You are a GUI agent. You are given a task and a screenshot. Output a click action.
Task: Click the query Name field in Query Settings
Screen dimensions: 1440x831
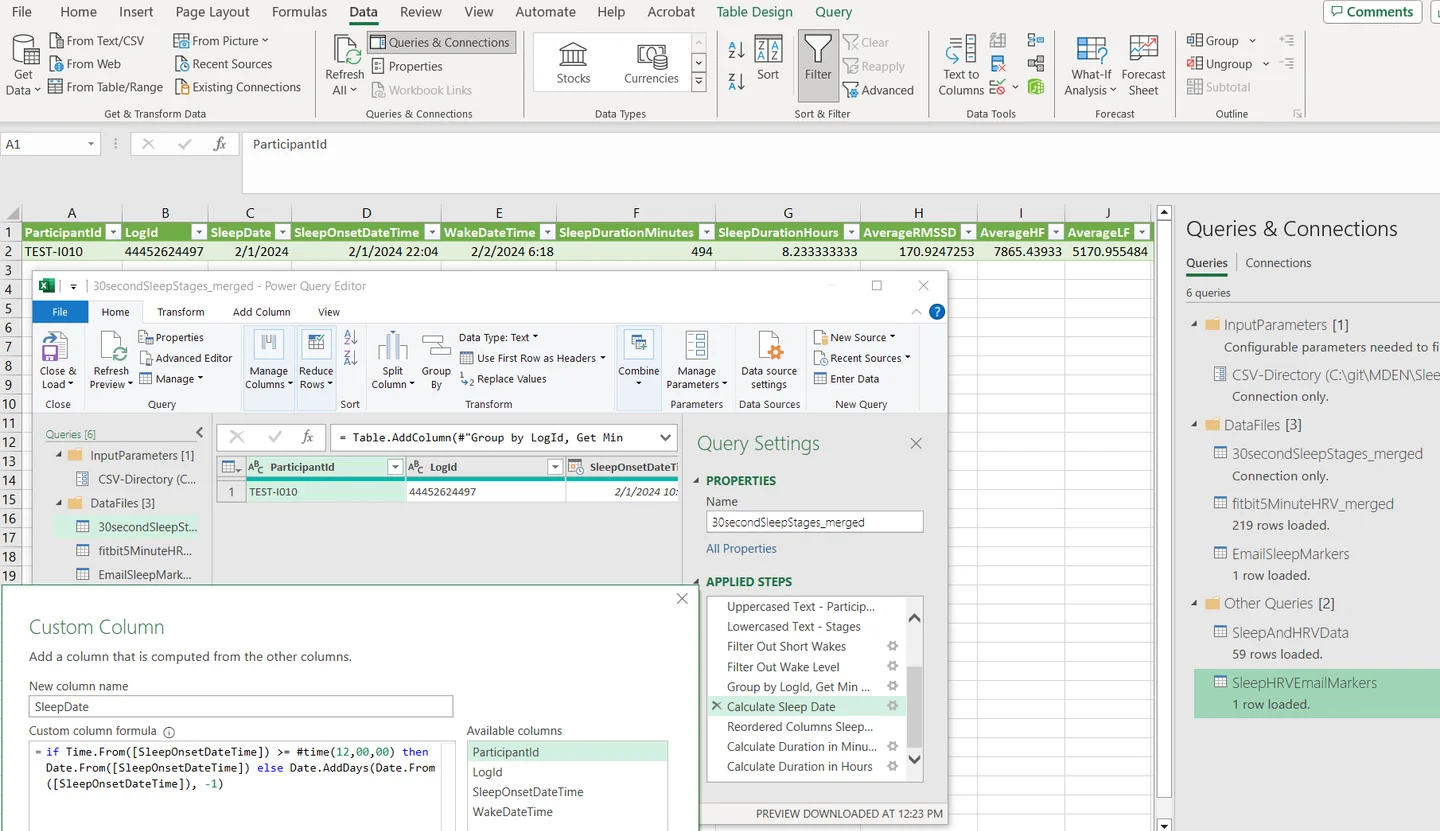pyautogui.click(x=814, y=522)
